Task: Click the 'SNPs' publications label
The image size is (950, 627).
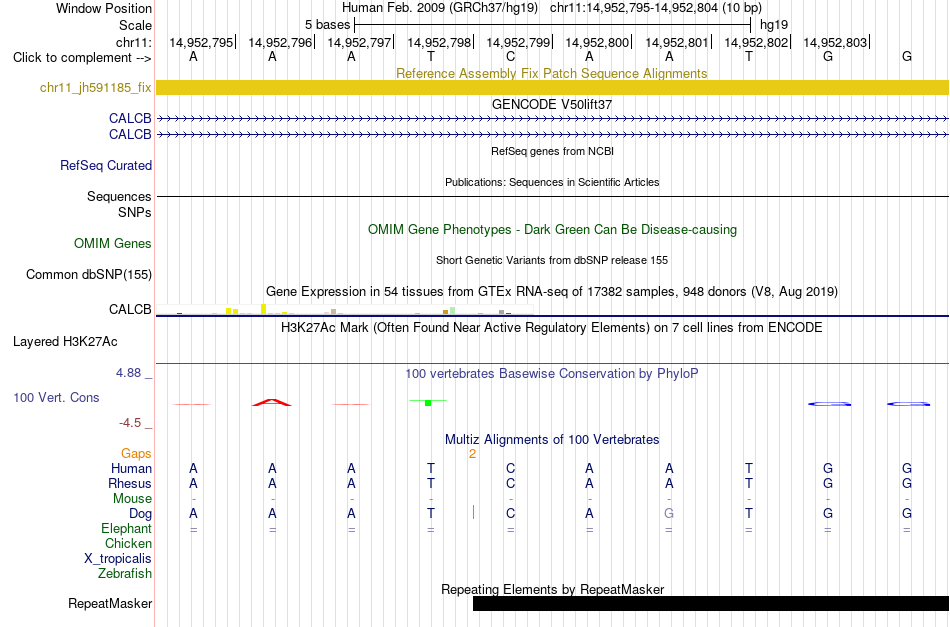Action: point(135,213)
